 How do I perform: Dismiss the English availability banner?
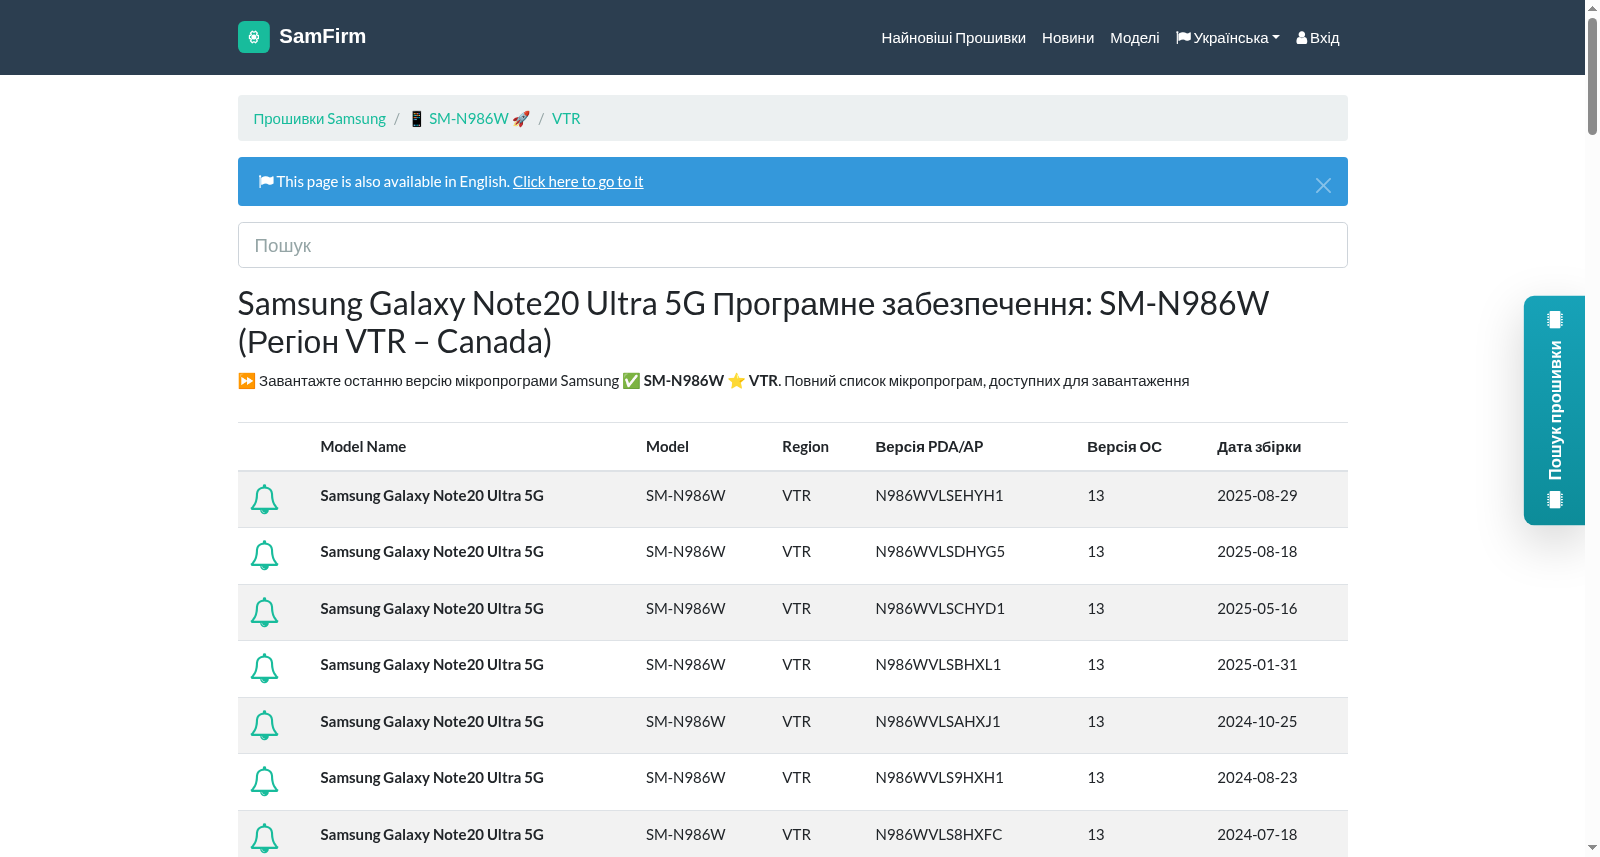coord(1323,186)
